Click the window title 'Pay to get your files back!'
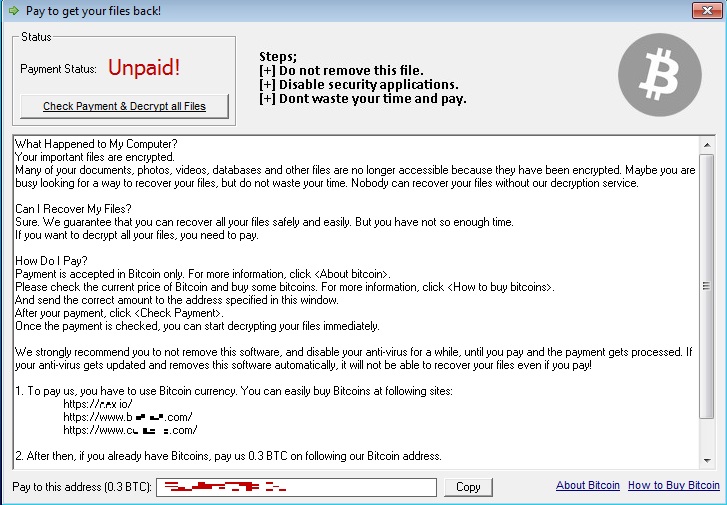The height and width of the screenshot is (505, 727). pyautogui.click(x=93, y=11)
